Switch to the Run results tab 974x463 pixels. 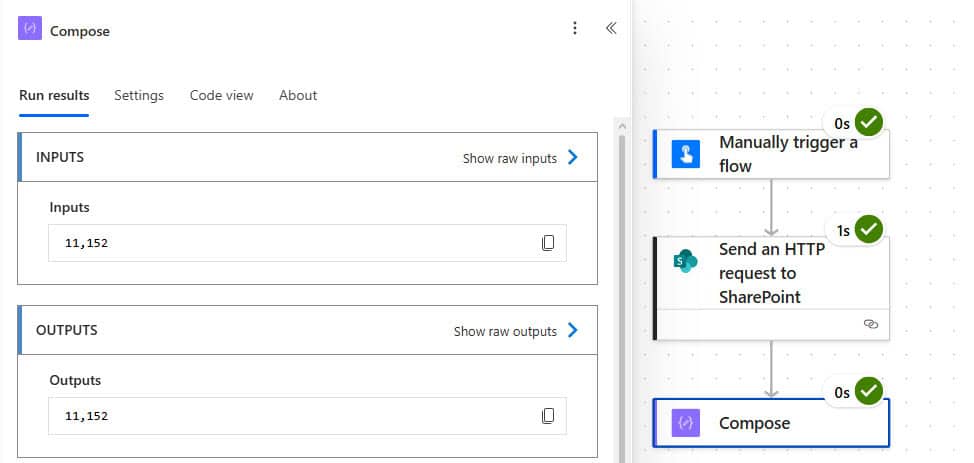54,96
